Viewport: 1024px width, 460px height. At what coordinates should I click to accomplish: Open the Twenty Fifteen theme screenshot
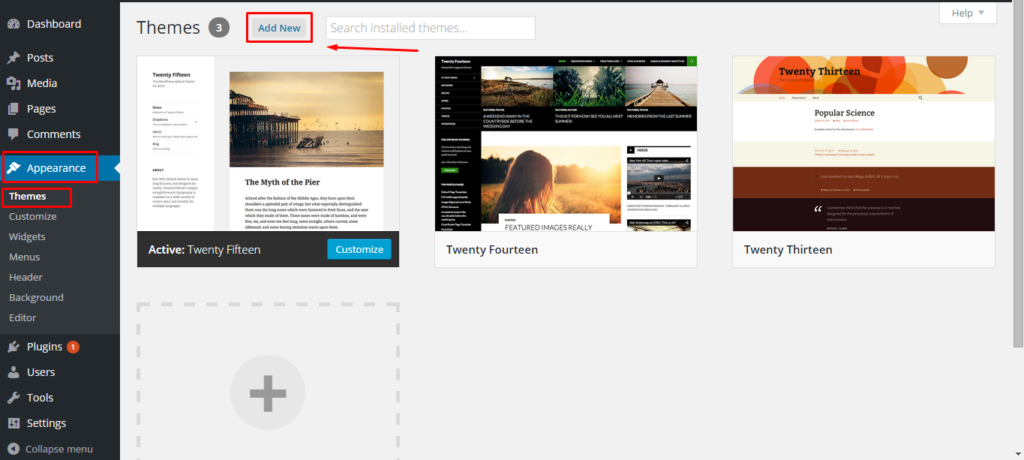[268, 143]
